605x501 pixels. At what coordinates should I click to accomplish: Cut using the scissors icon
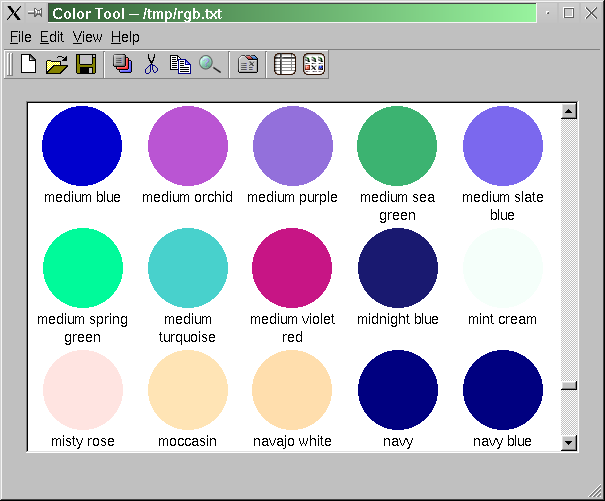tap(151, 64)
